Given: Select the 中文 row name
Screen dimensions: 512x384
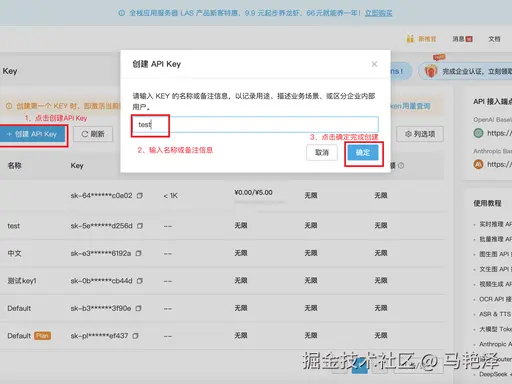Looking at the screenshot, I should 14,253.
